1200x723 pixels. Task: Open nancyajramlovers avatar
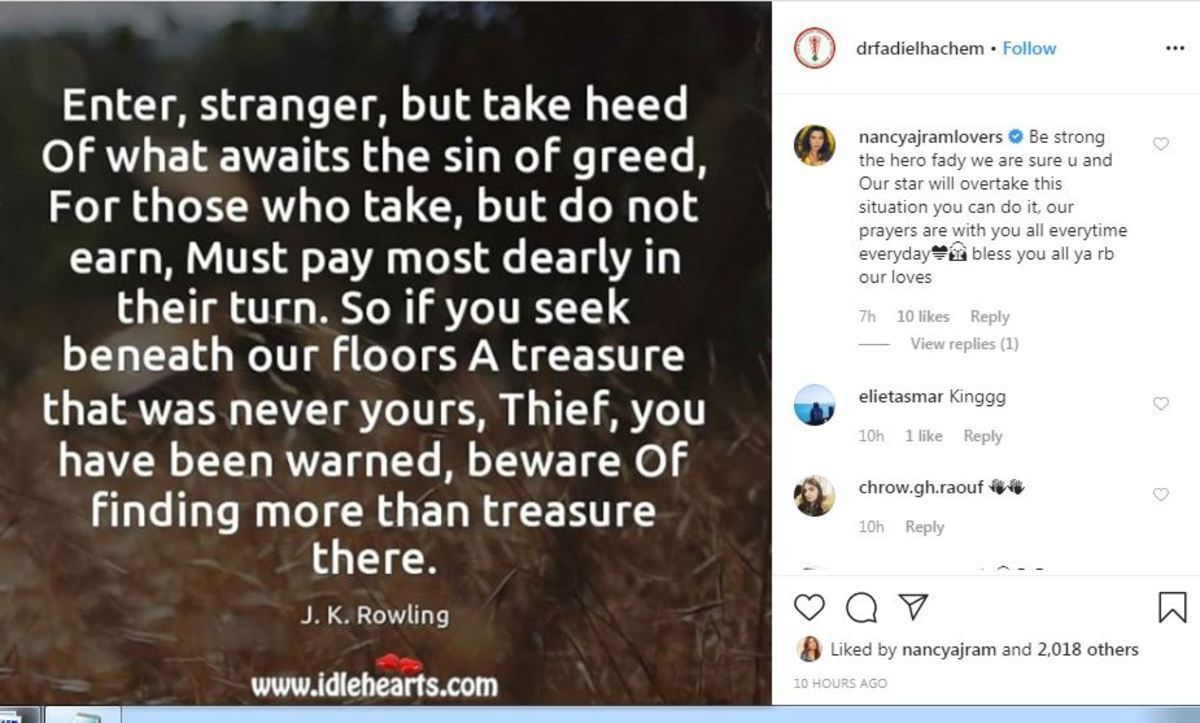click(815, 145)
